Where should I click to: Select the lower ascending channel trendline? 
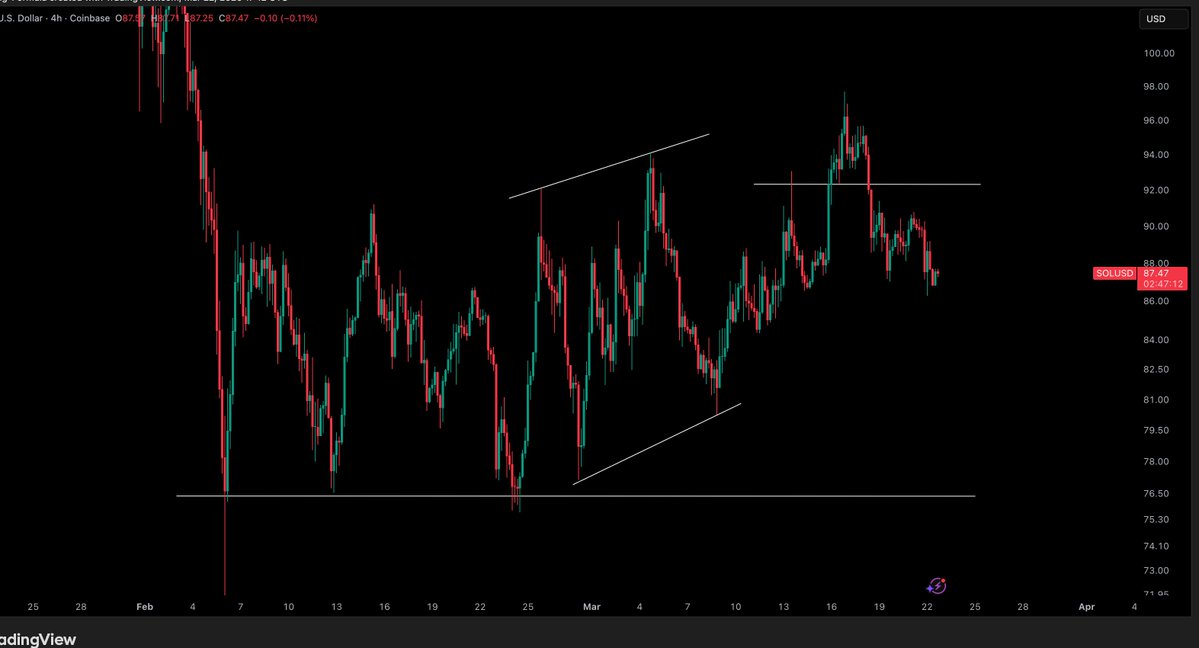point(656,444)
